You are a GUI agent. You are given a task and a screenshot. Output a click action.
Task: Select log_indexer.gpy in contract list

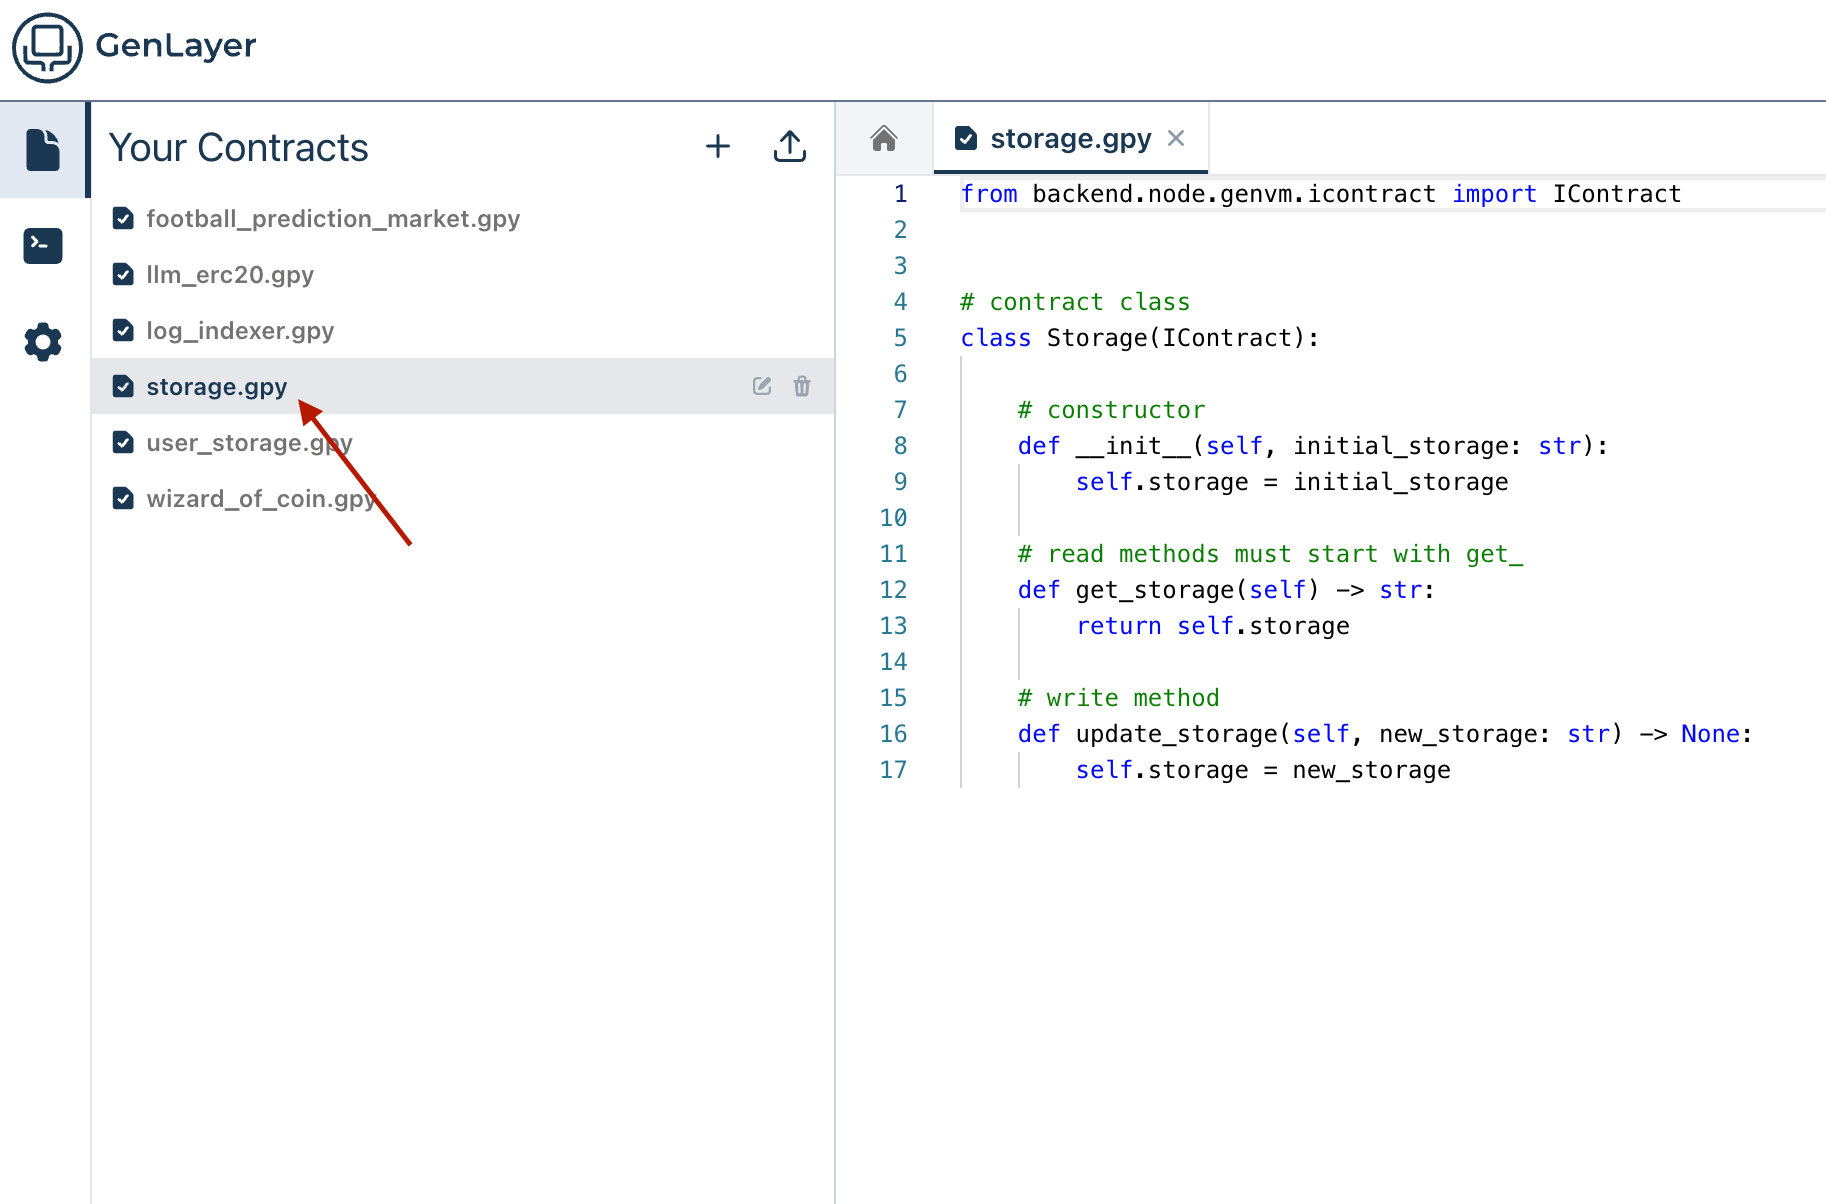point(240,331)
